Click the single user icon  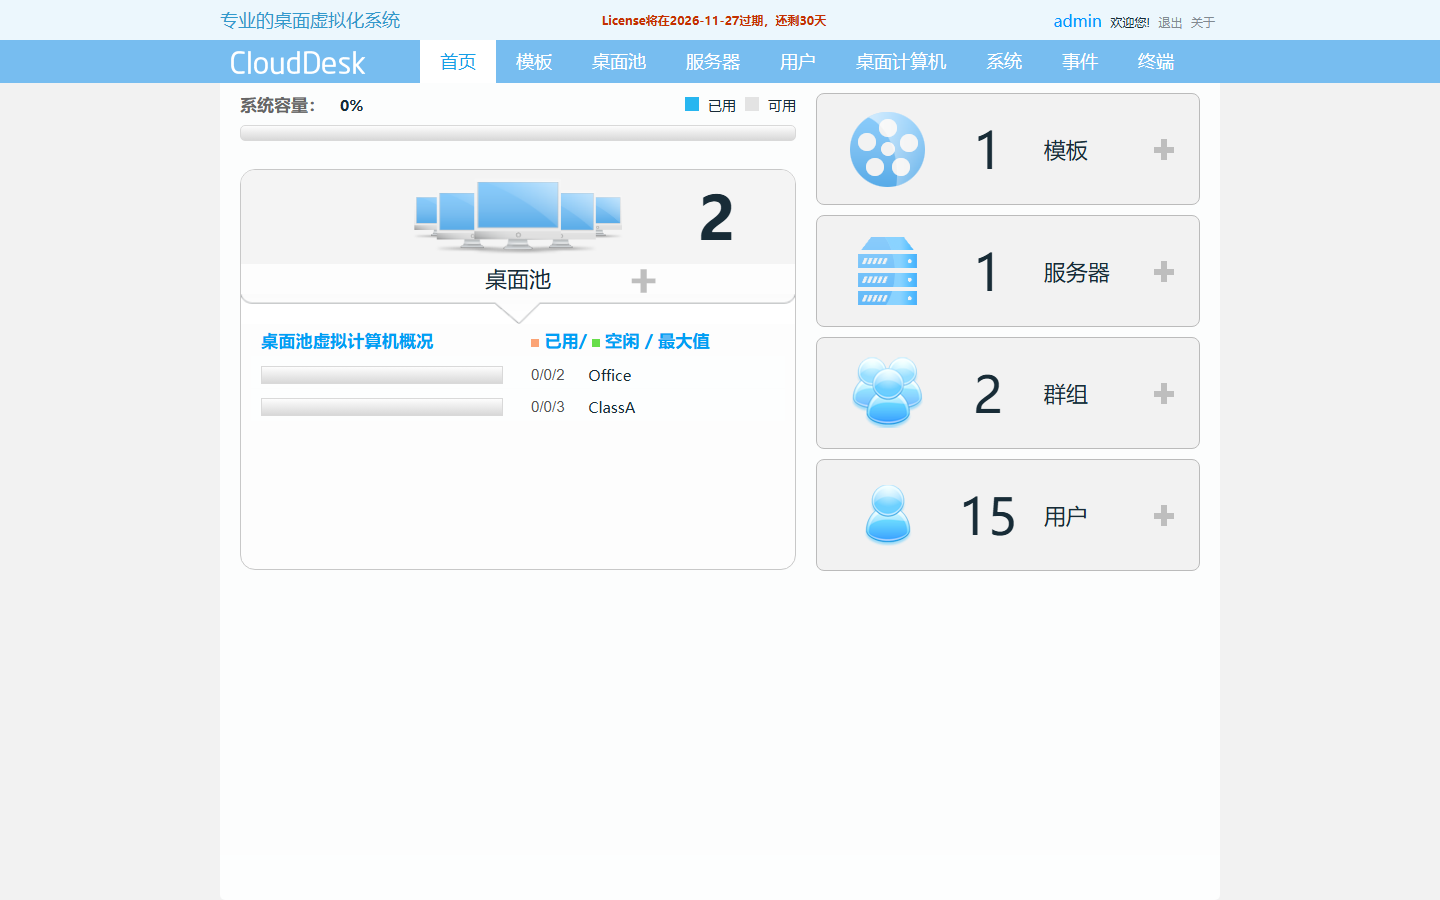[887, 514]
